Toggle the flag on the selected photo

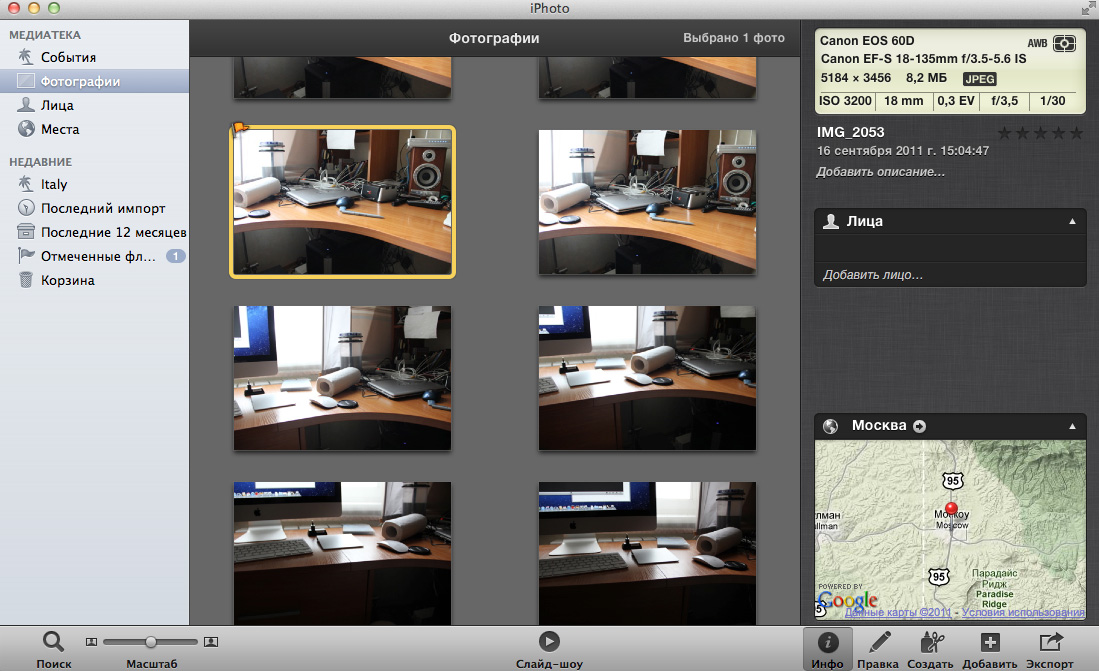point(238,128)
